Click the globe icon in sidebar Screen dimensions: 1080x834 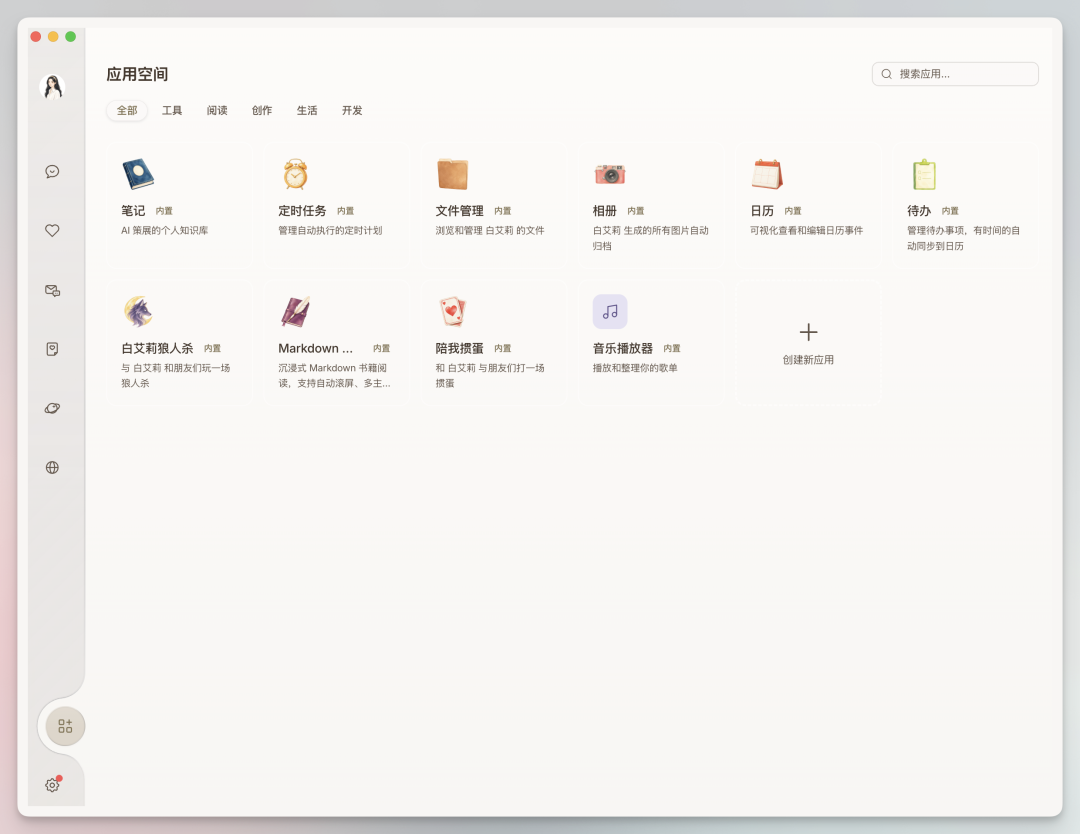52,468
